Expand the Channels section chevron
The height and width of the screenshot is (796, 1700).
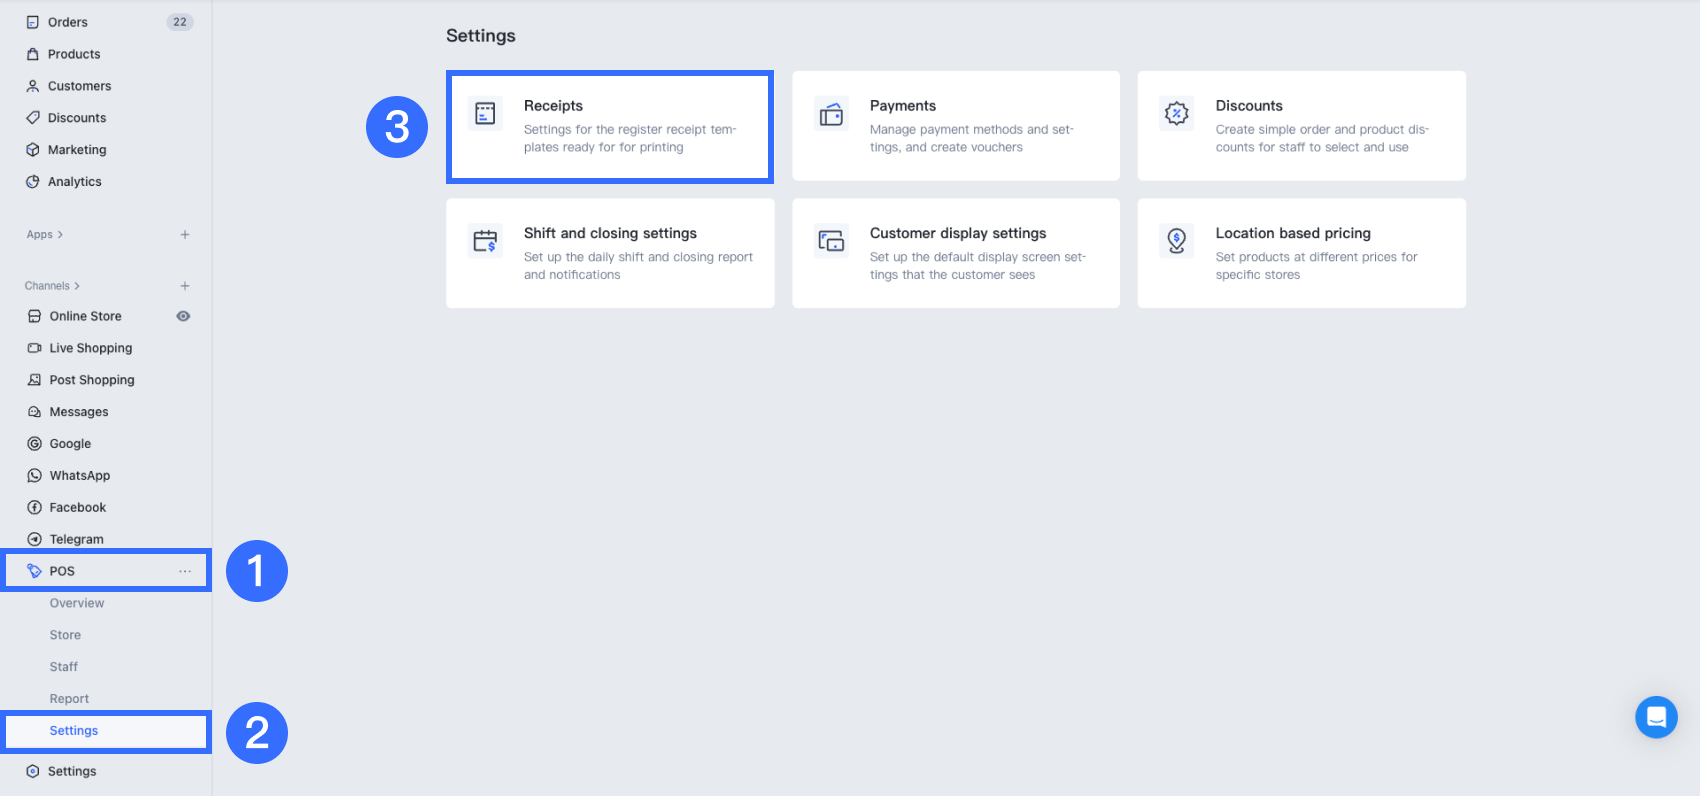click(x=77, y=286)
